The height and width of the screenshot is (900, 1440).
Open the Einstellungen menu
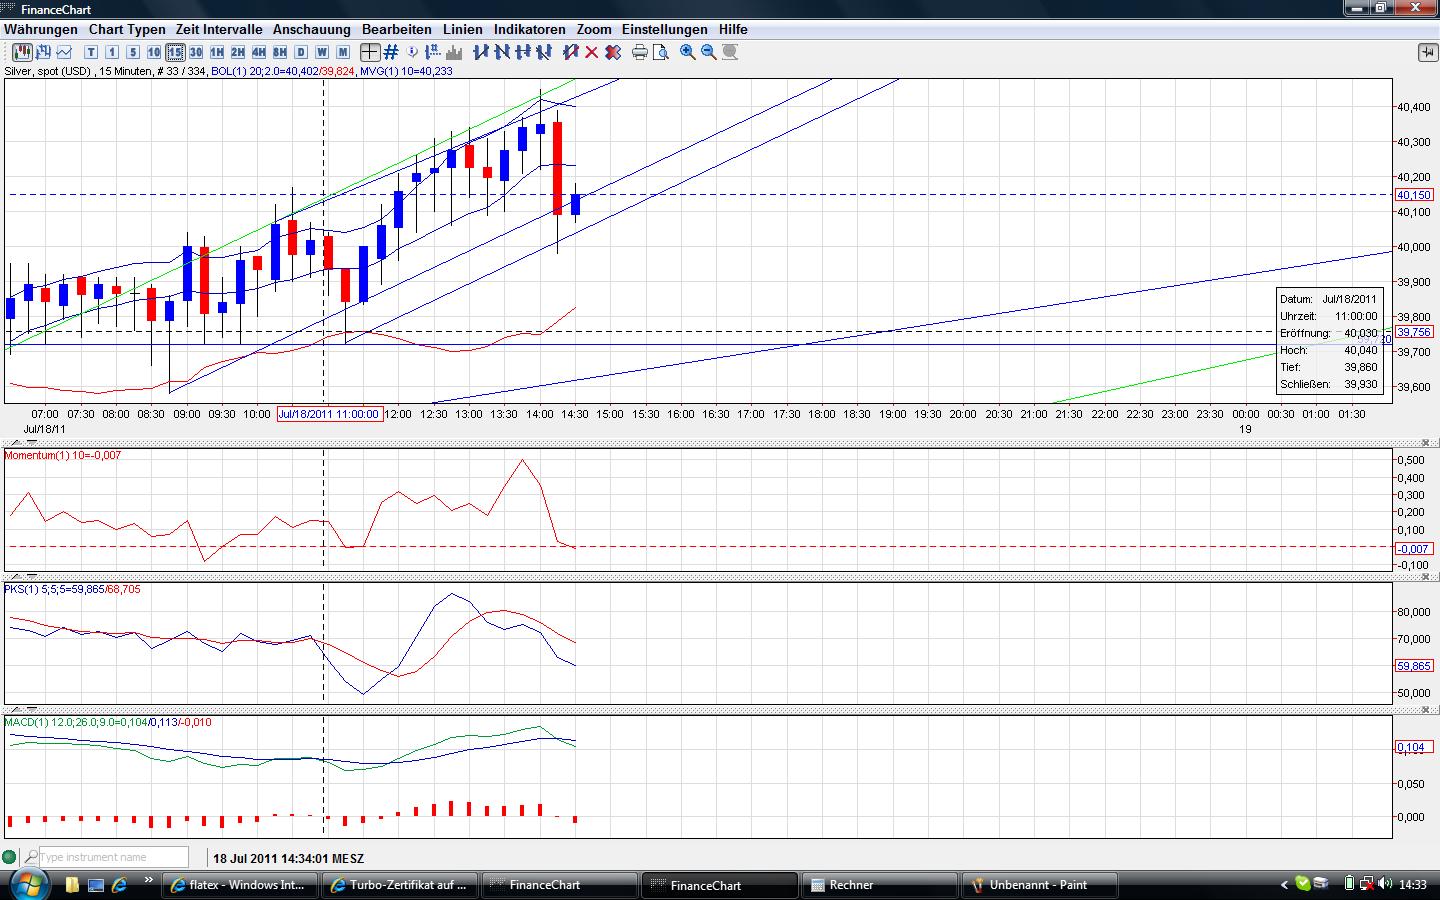665,29
